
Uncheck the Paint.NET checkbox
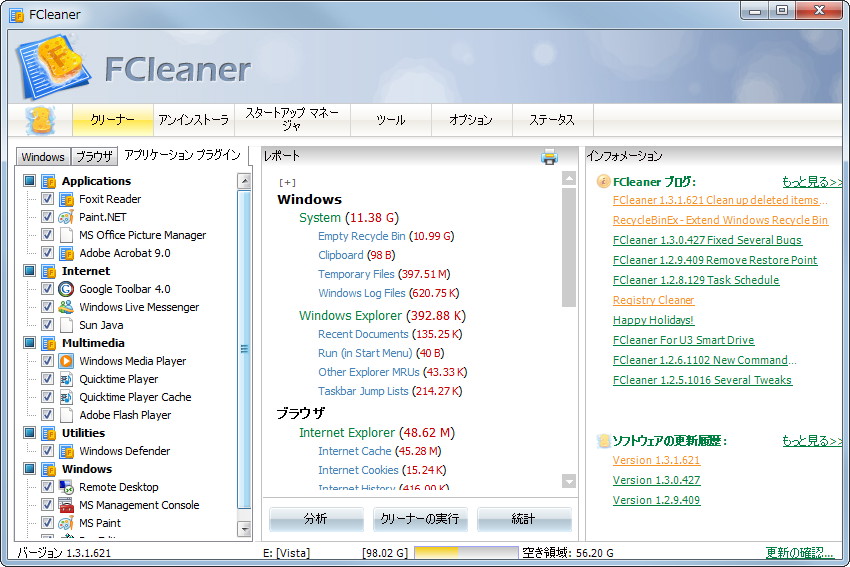[x=47, y=217]
